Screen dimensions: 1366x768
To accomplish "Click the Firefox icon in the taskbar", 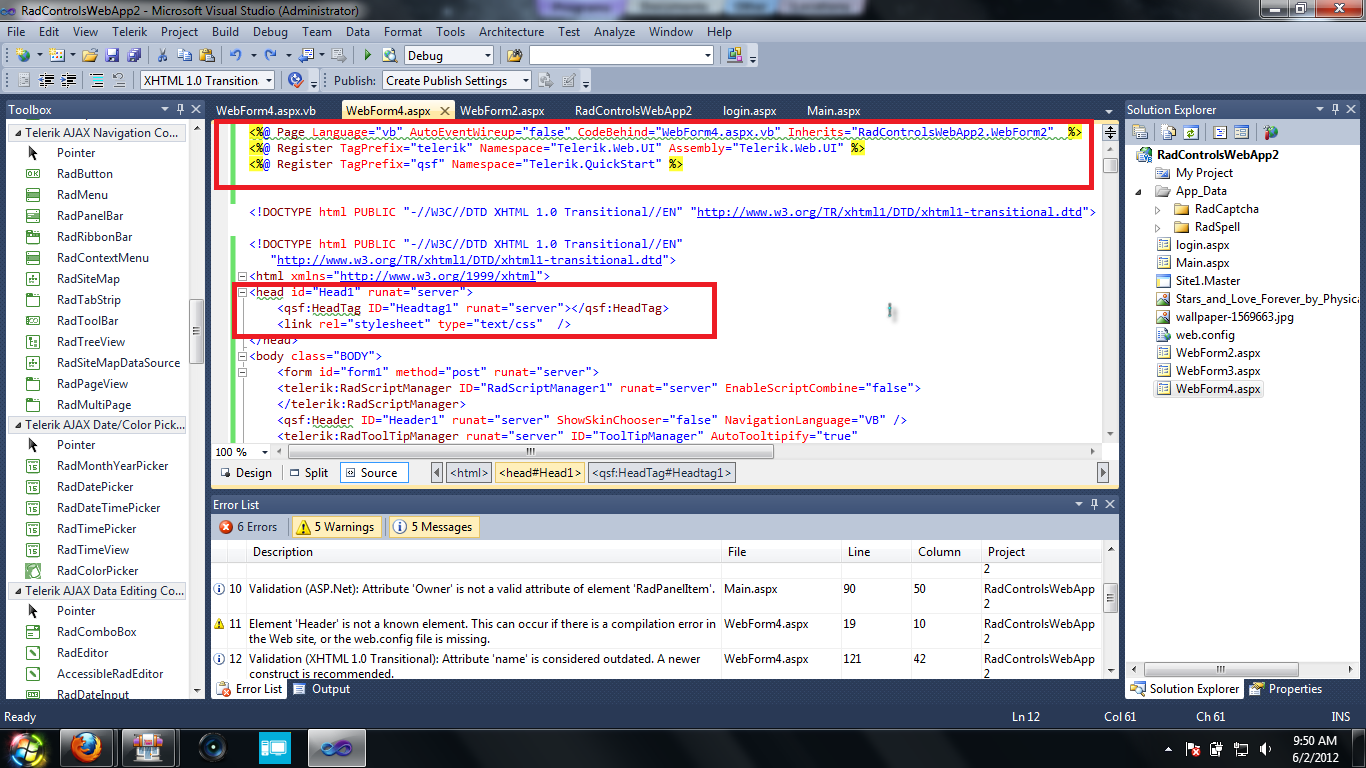I will (86, 747).
